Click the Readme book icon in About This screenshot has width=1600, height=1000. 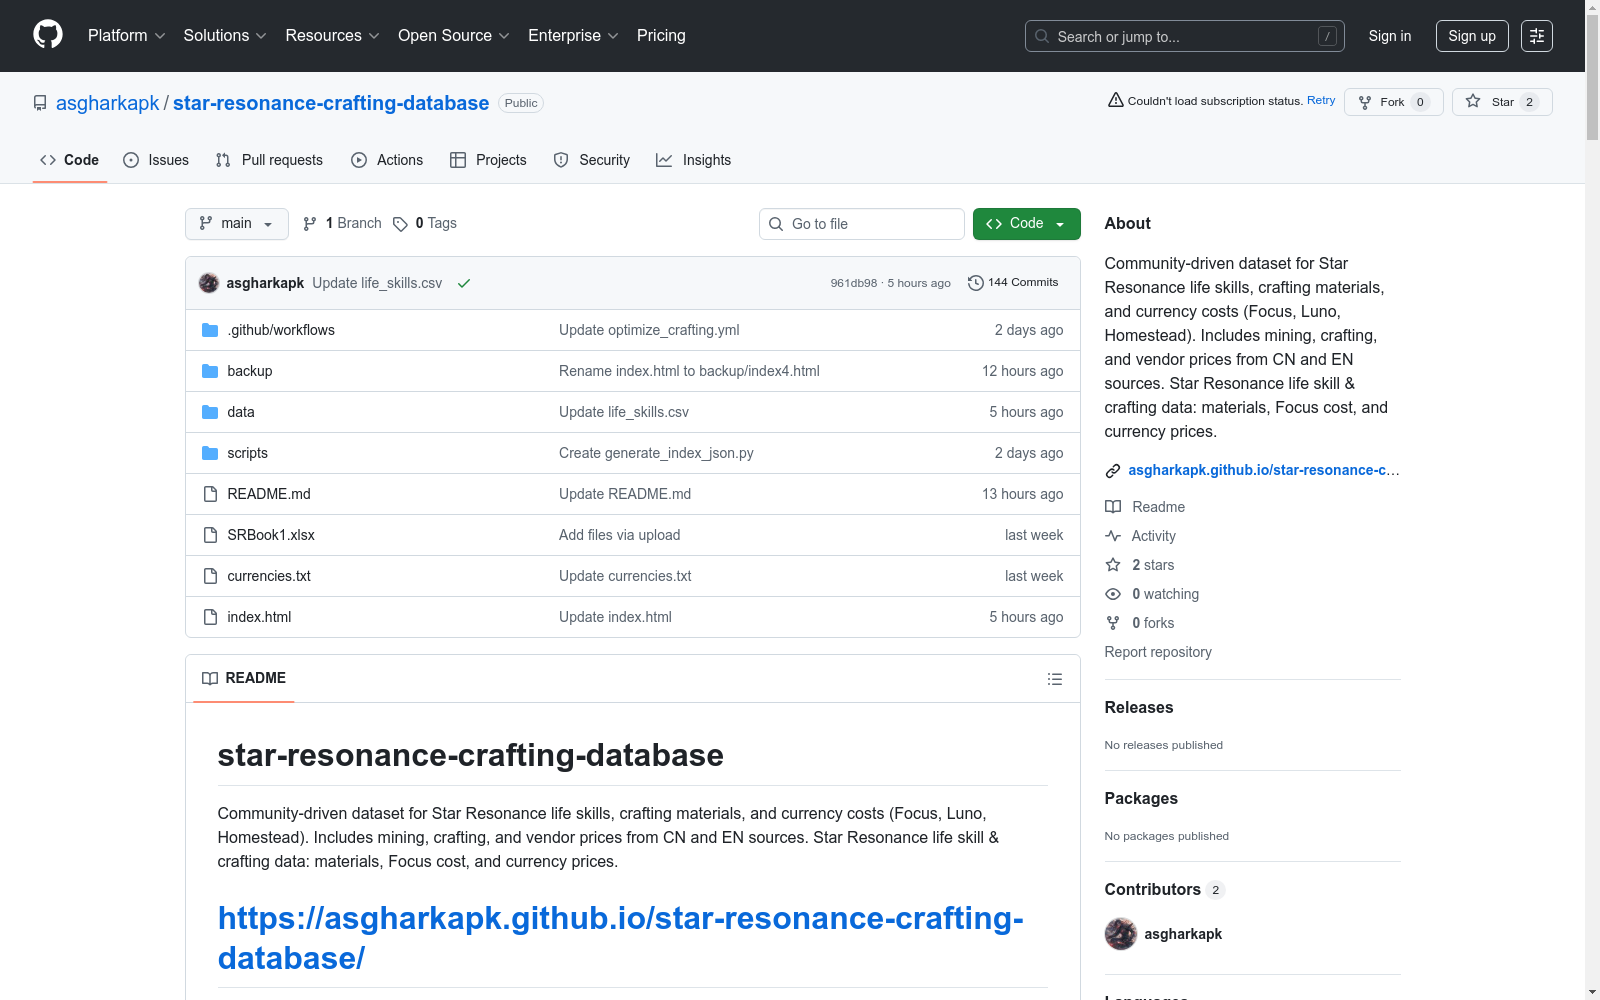coord(1113,507)
